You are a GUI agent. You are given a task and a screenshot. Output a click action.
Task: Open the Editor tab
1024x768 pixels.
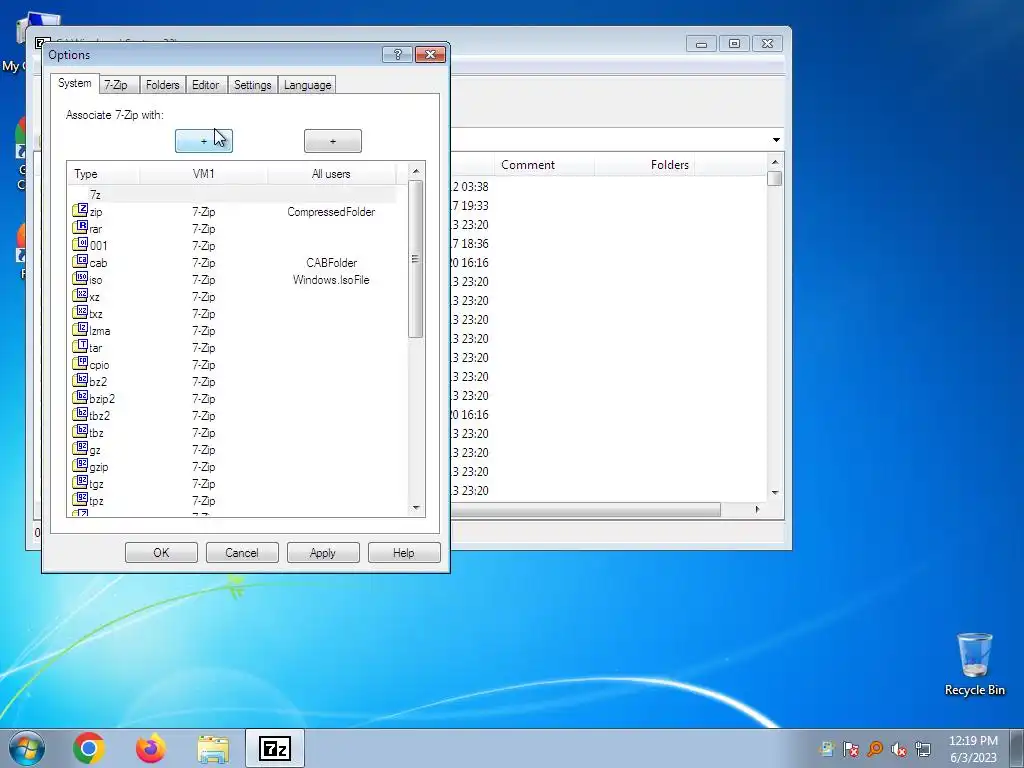206,85
